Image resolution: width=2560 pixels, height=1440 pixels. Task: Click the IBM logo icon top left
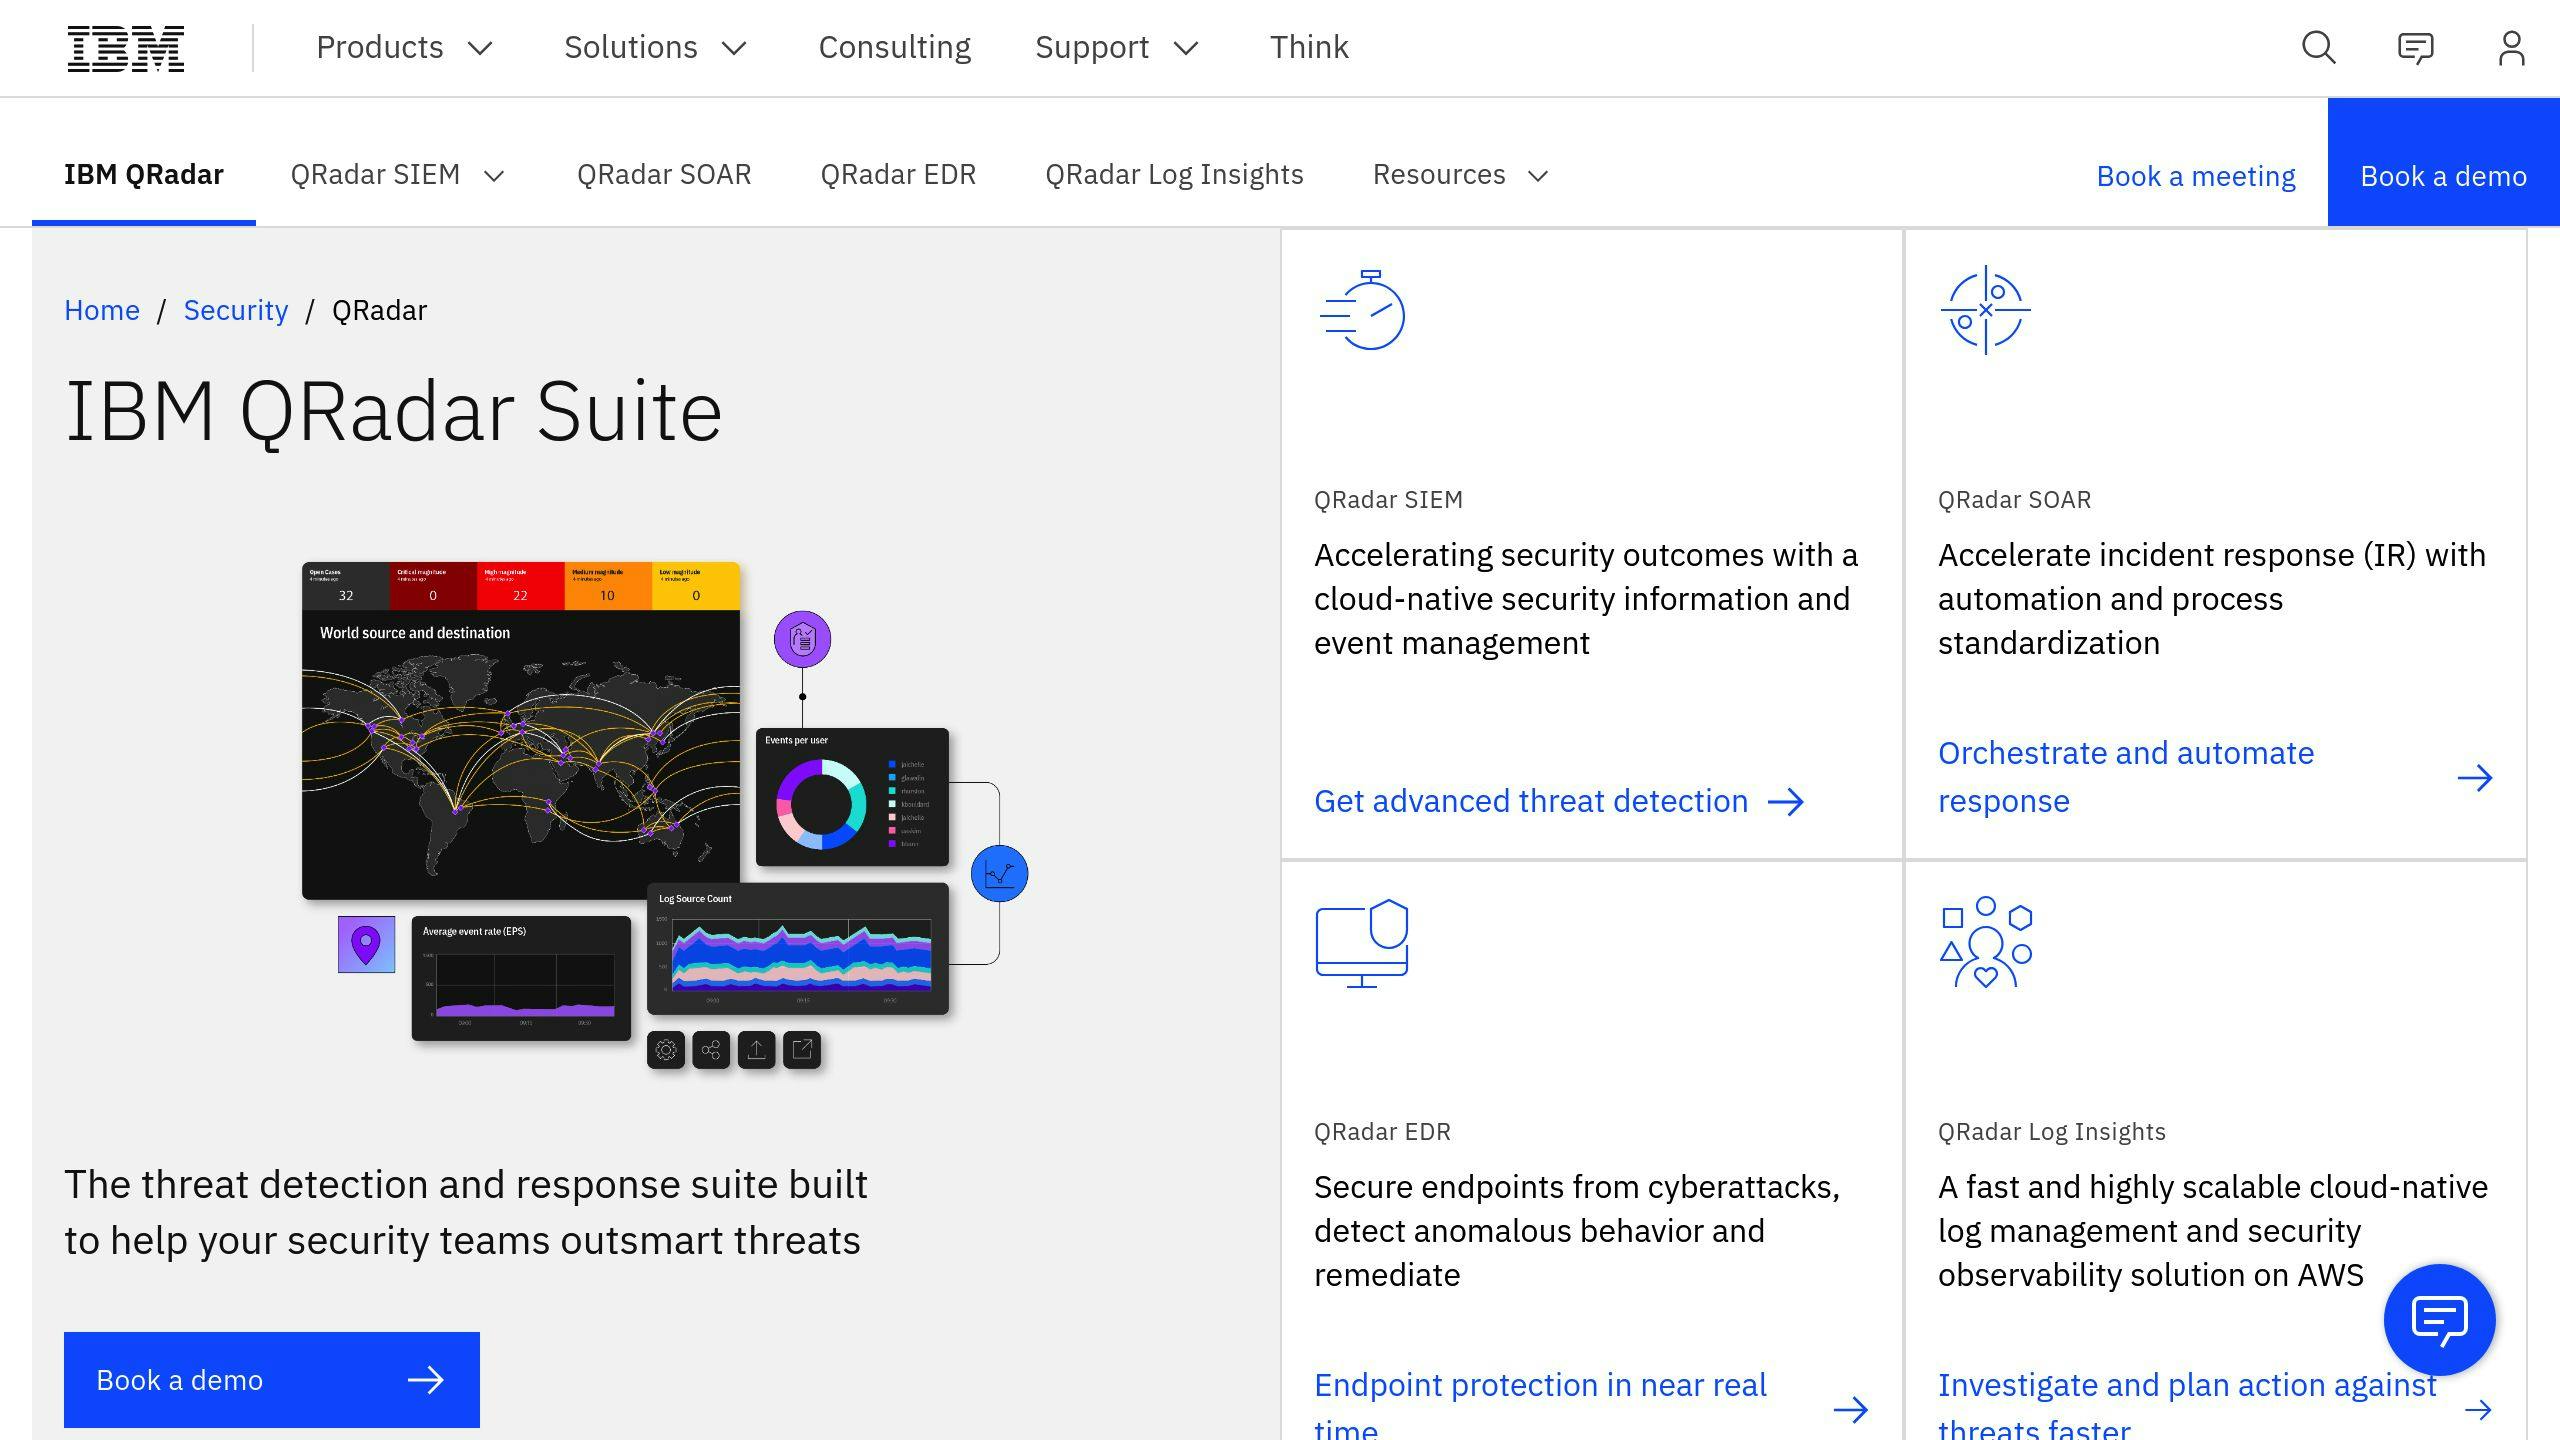pos(125,47)
